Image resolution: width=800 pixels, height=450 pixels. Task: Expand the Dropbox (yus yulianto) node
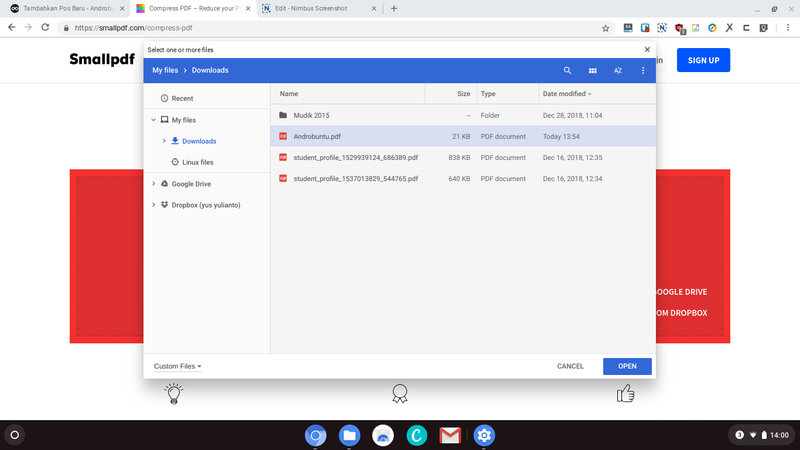point(154,205)
